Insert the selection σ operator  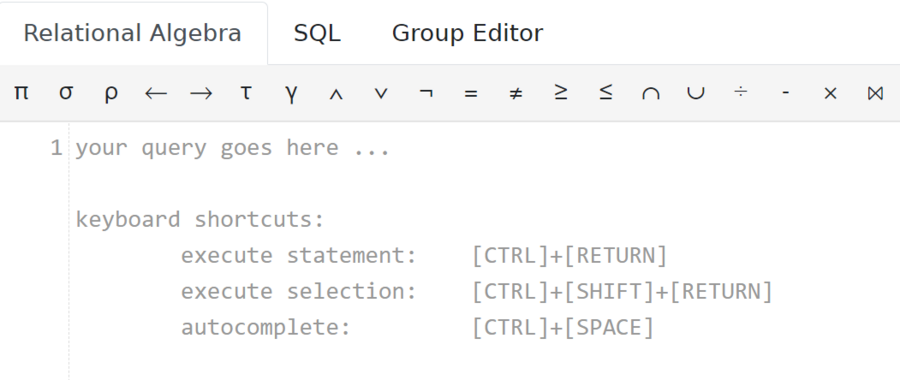point(66,92)
